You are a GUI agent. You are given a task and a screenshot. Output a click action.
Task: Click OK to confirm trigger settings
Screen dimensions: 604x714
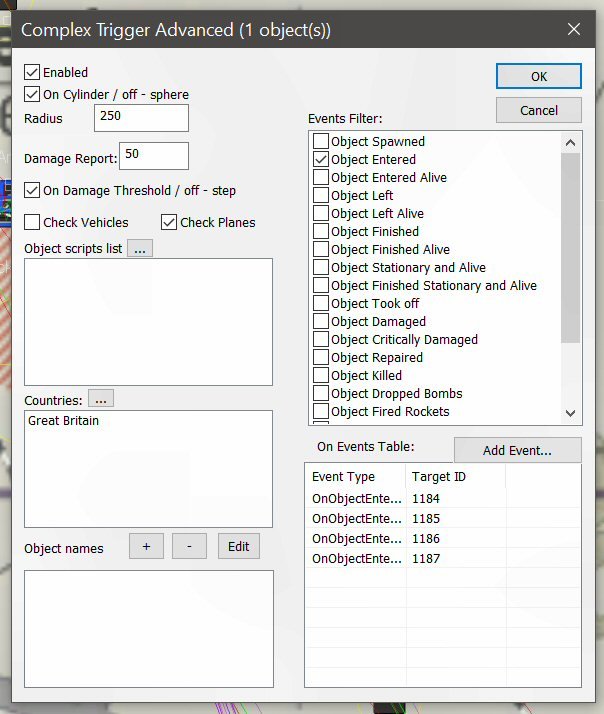point(538,76)
